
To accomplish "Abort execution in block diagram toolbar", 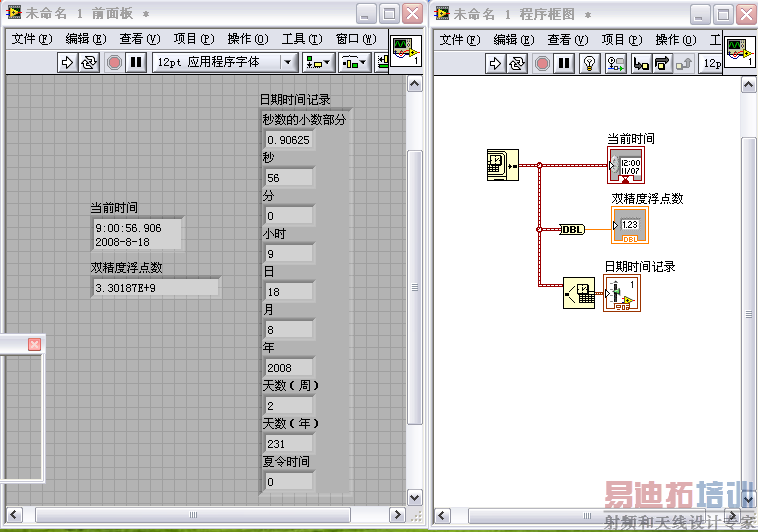I will pyautogui.click(x=542, y=63).
